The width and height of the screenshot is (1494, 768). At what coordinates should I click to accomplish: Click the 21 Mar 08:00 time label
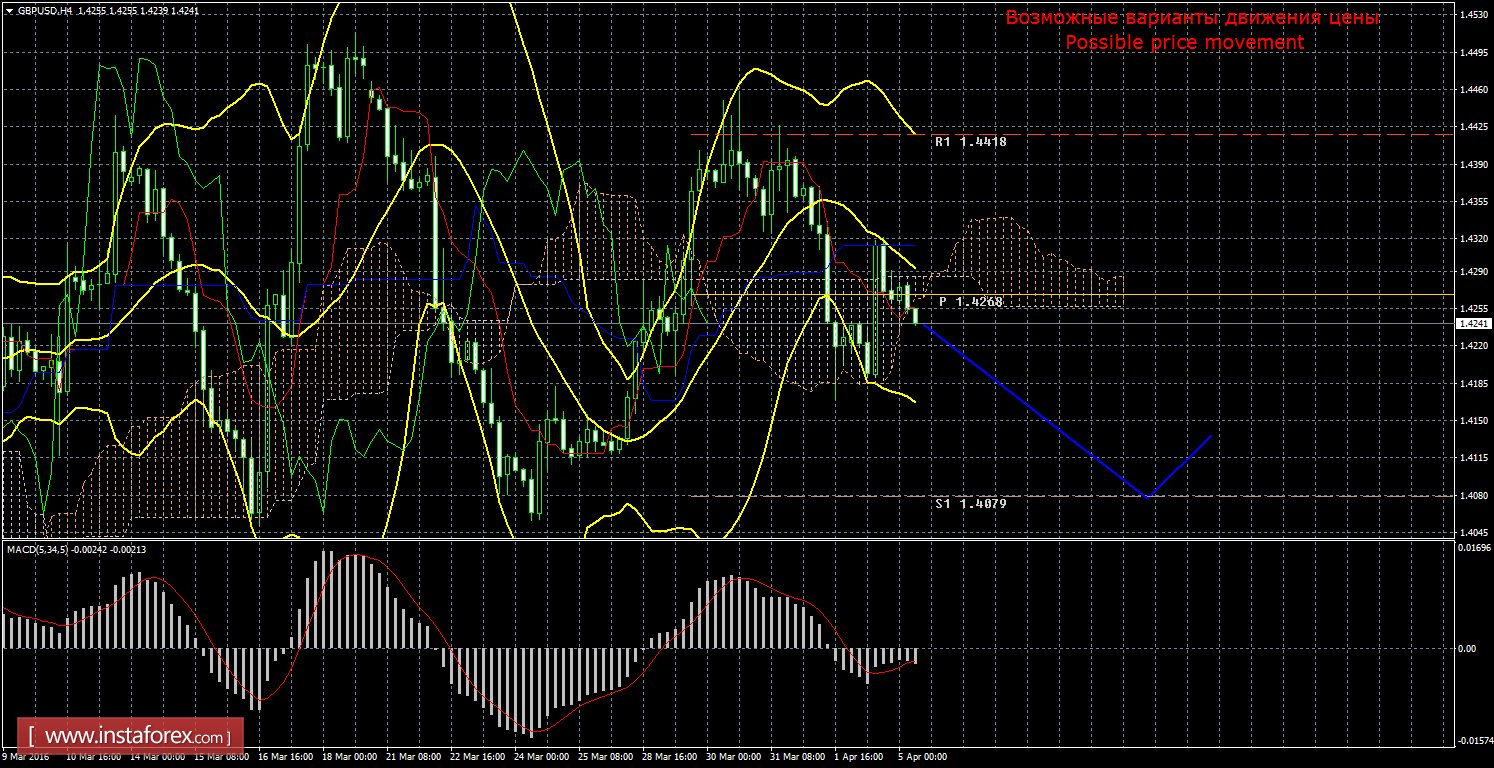pos(412,758)
